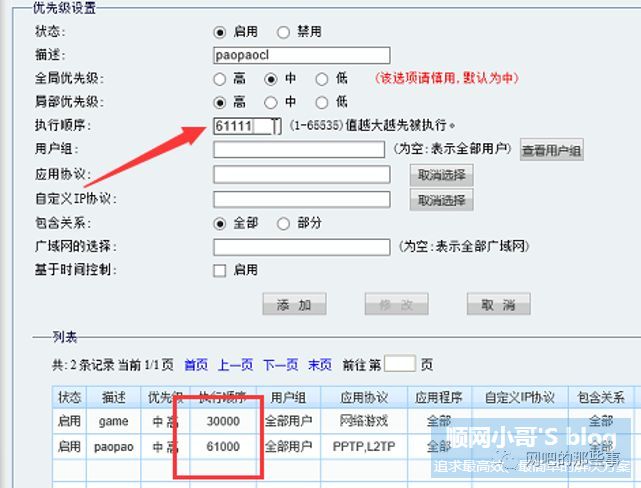Click the 广域网的选择 input field
Viewport: 641px width, 488px height.
[x=301, y=246]
